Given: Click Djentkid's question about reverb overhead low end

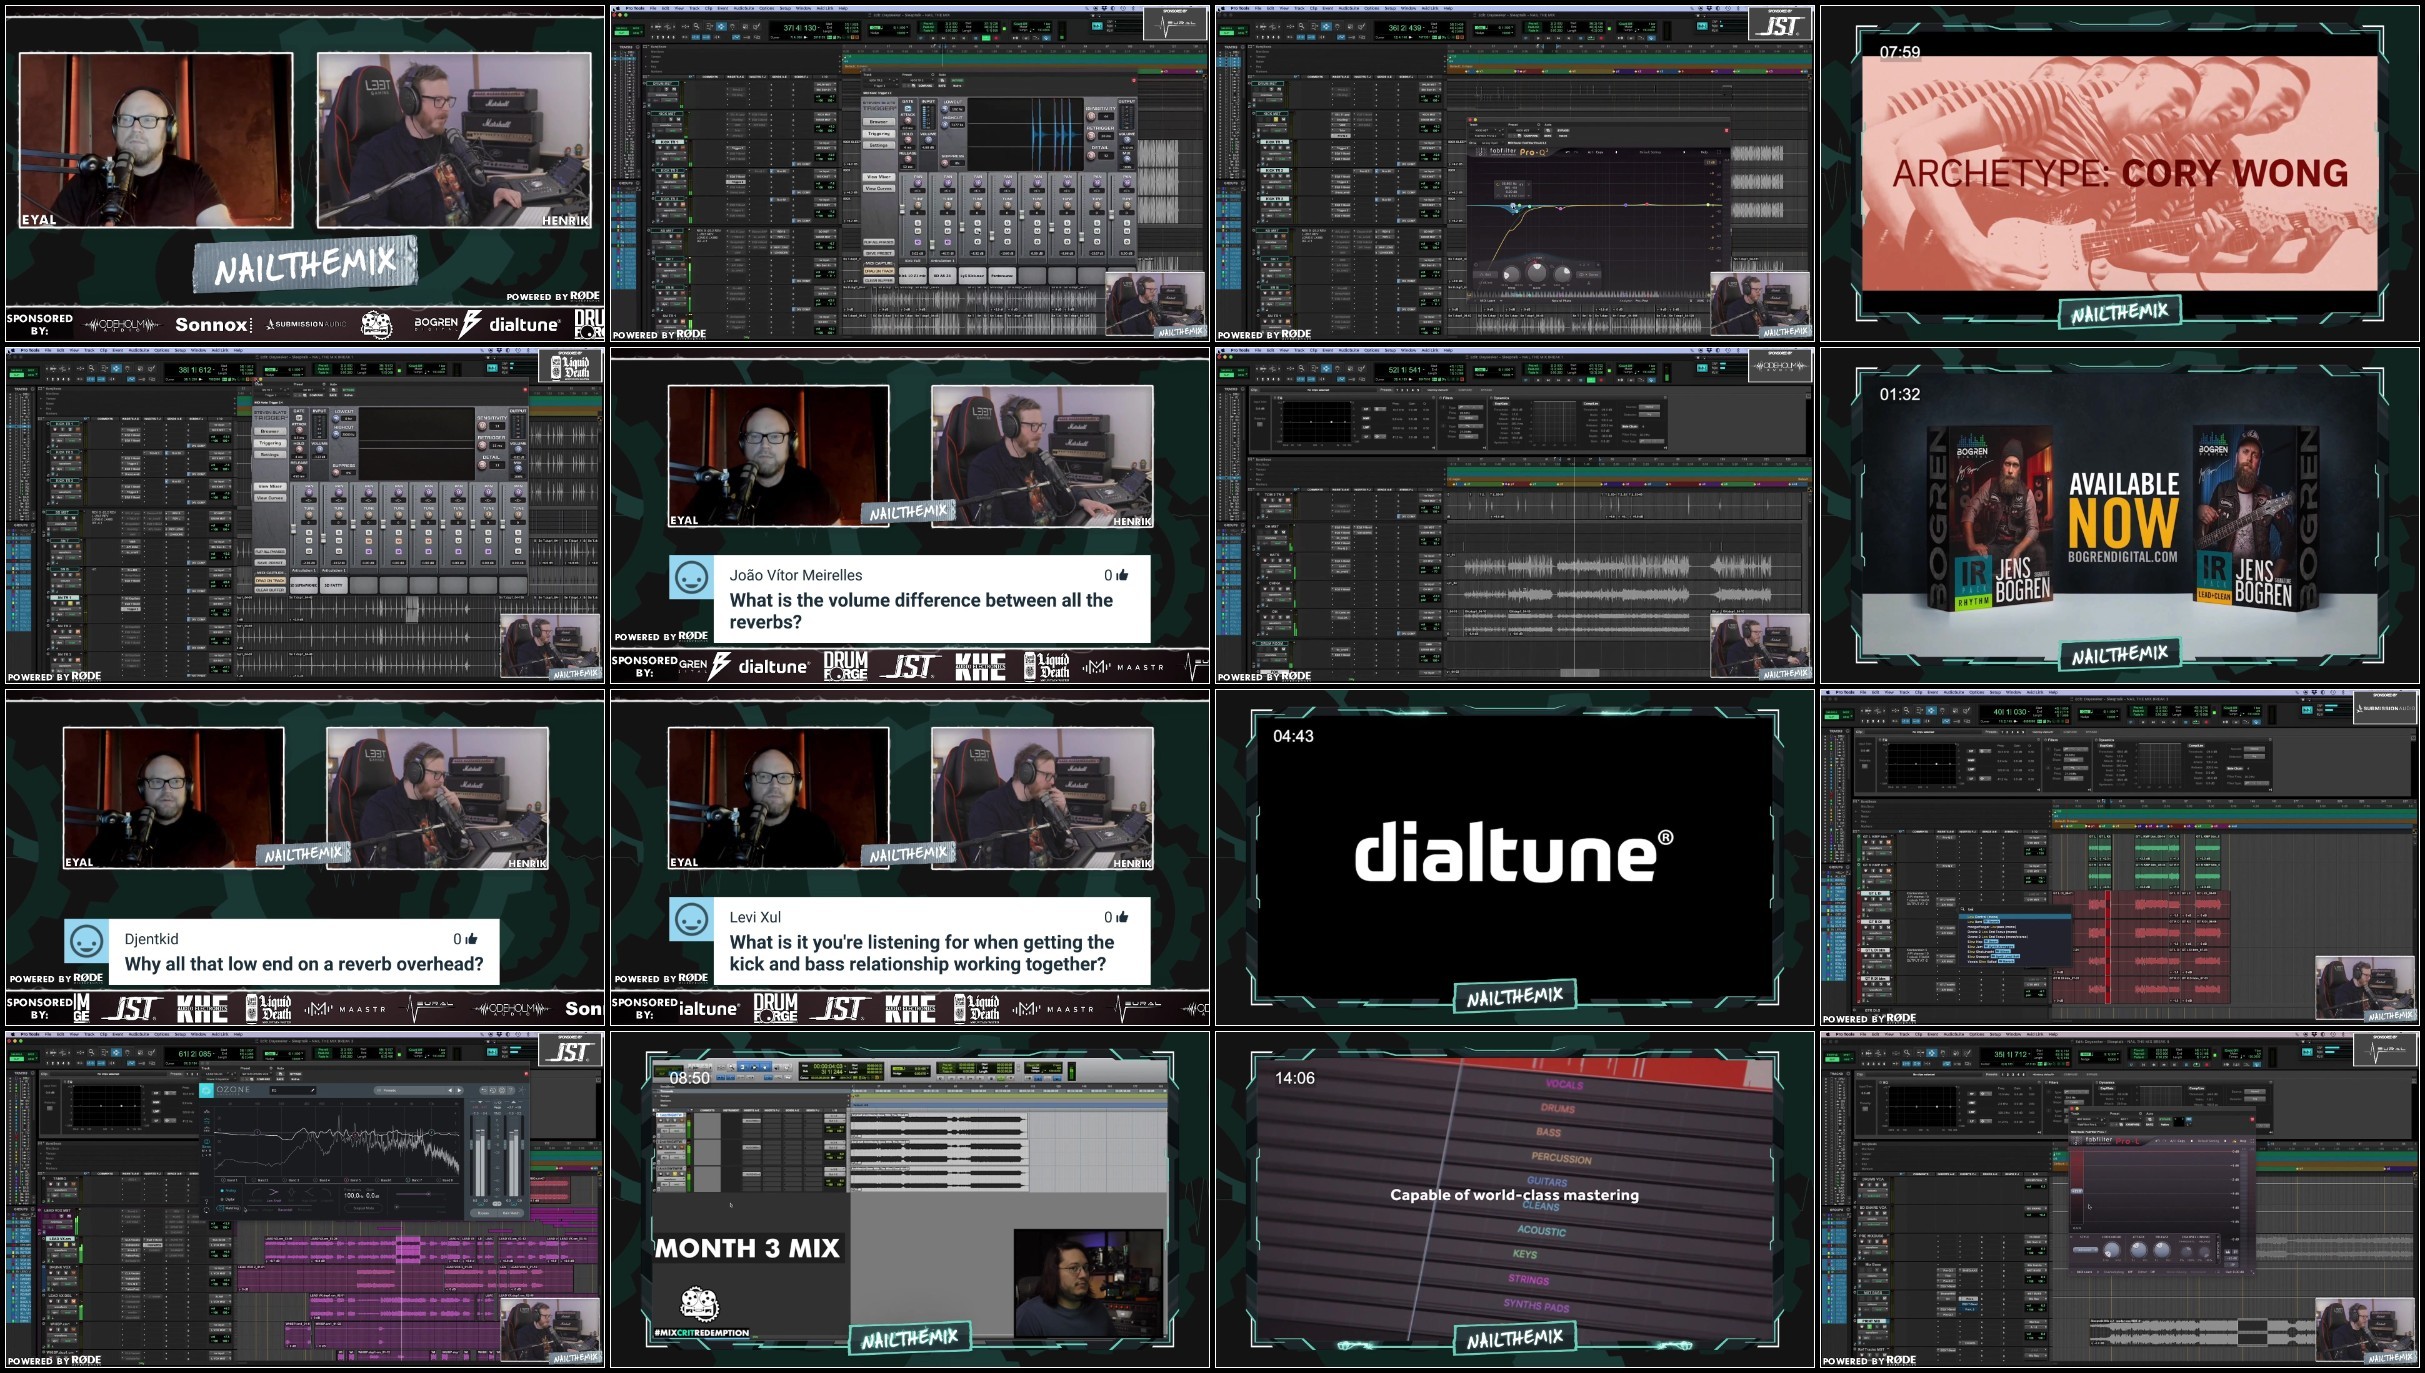Looking at the screenshot, I should pyautogui.click(x=304, y=964).
